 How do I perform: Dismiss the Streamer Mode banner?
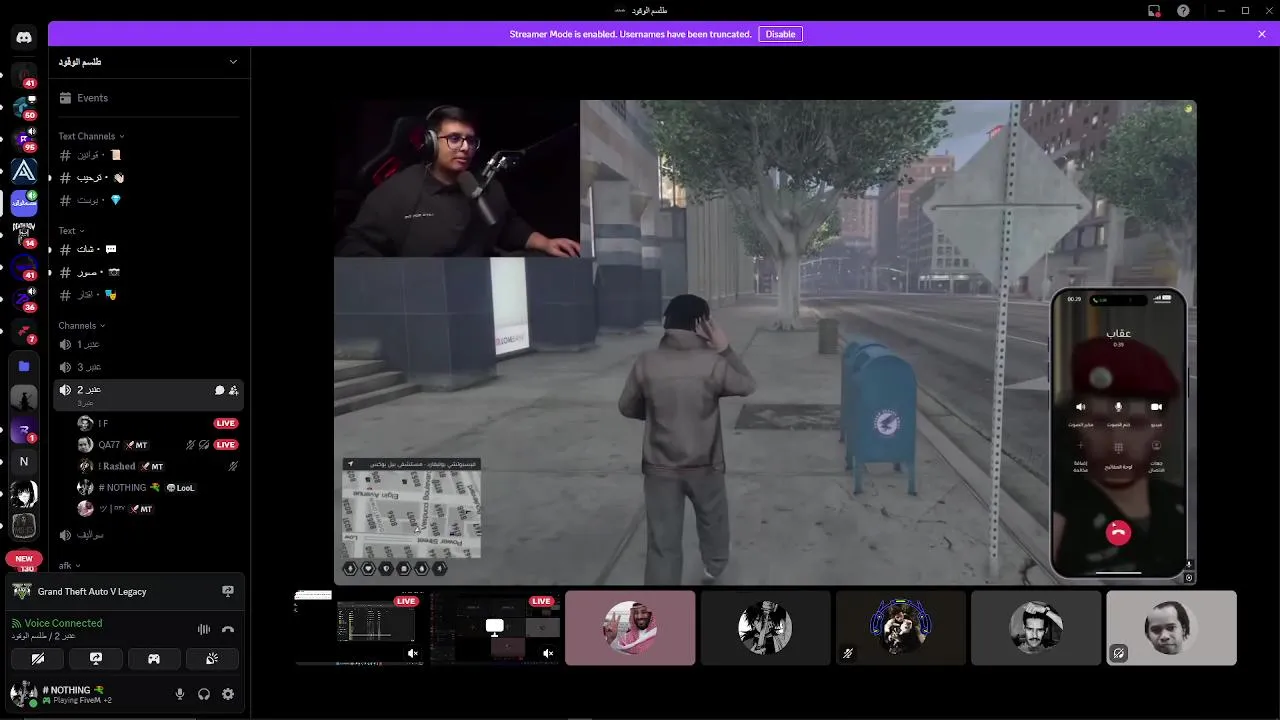click(1262, 34)
